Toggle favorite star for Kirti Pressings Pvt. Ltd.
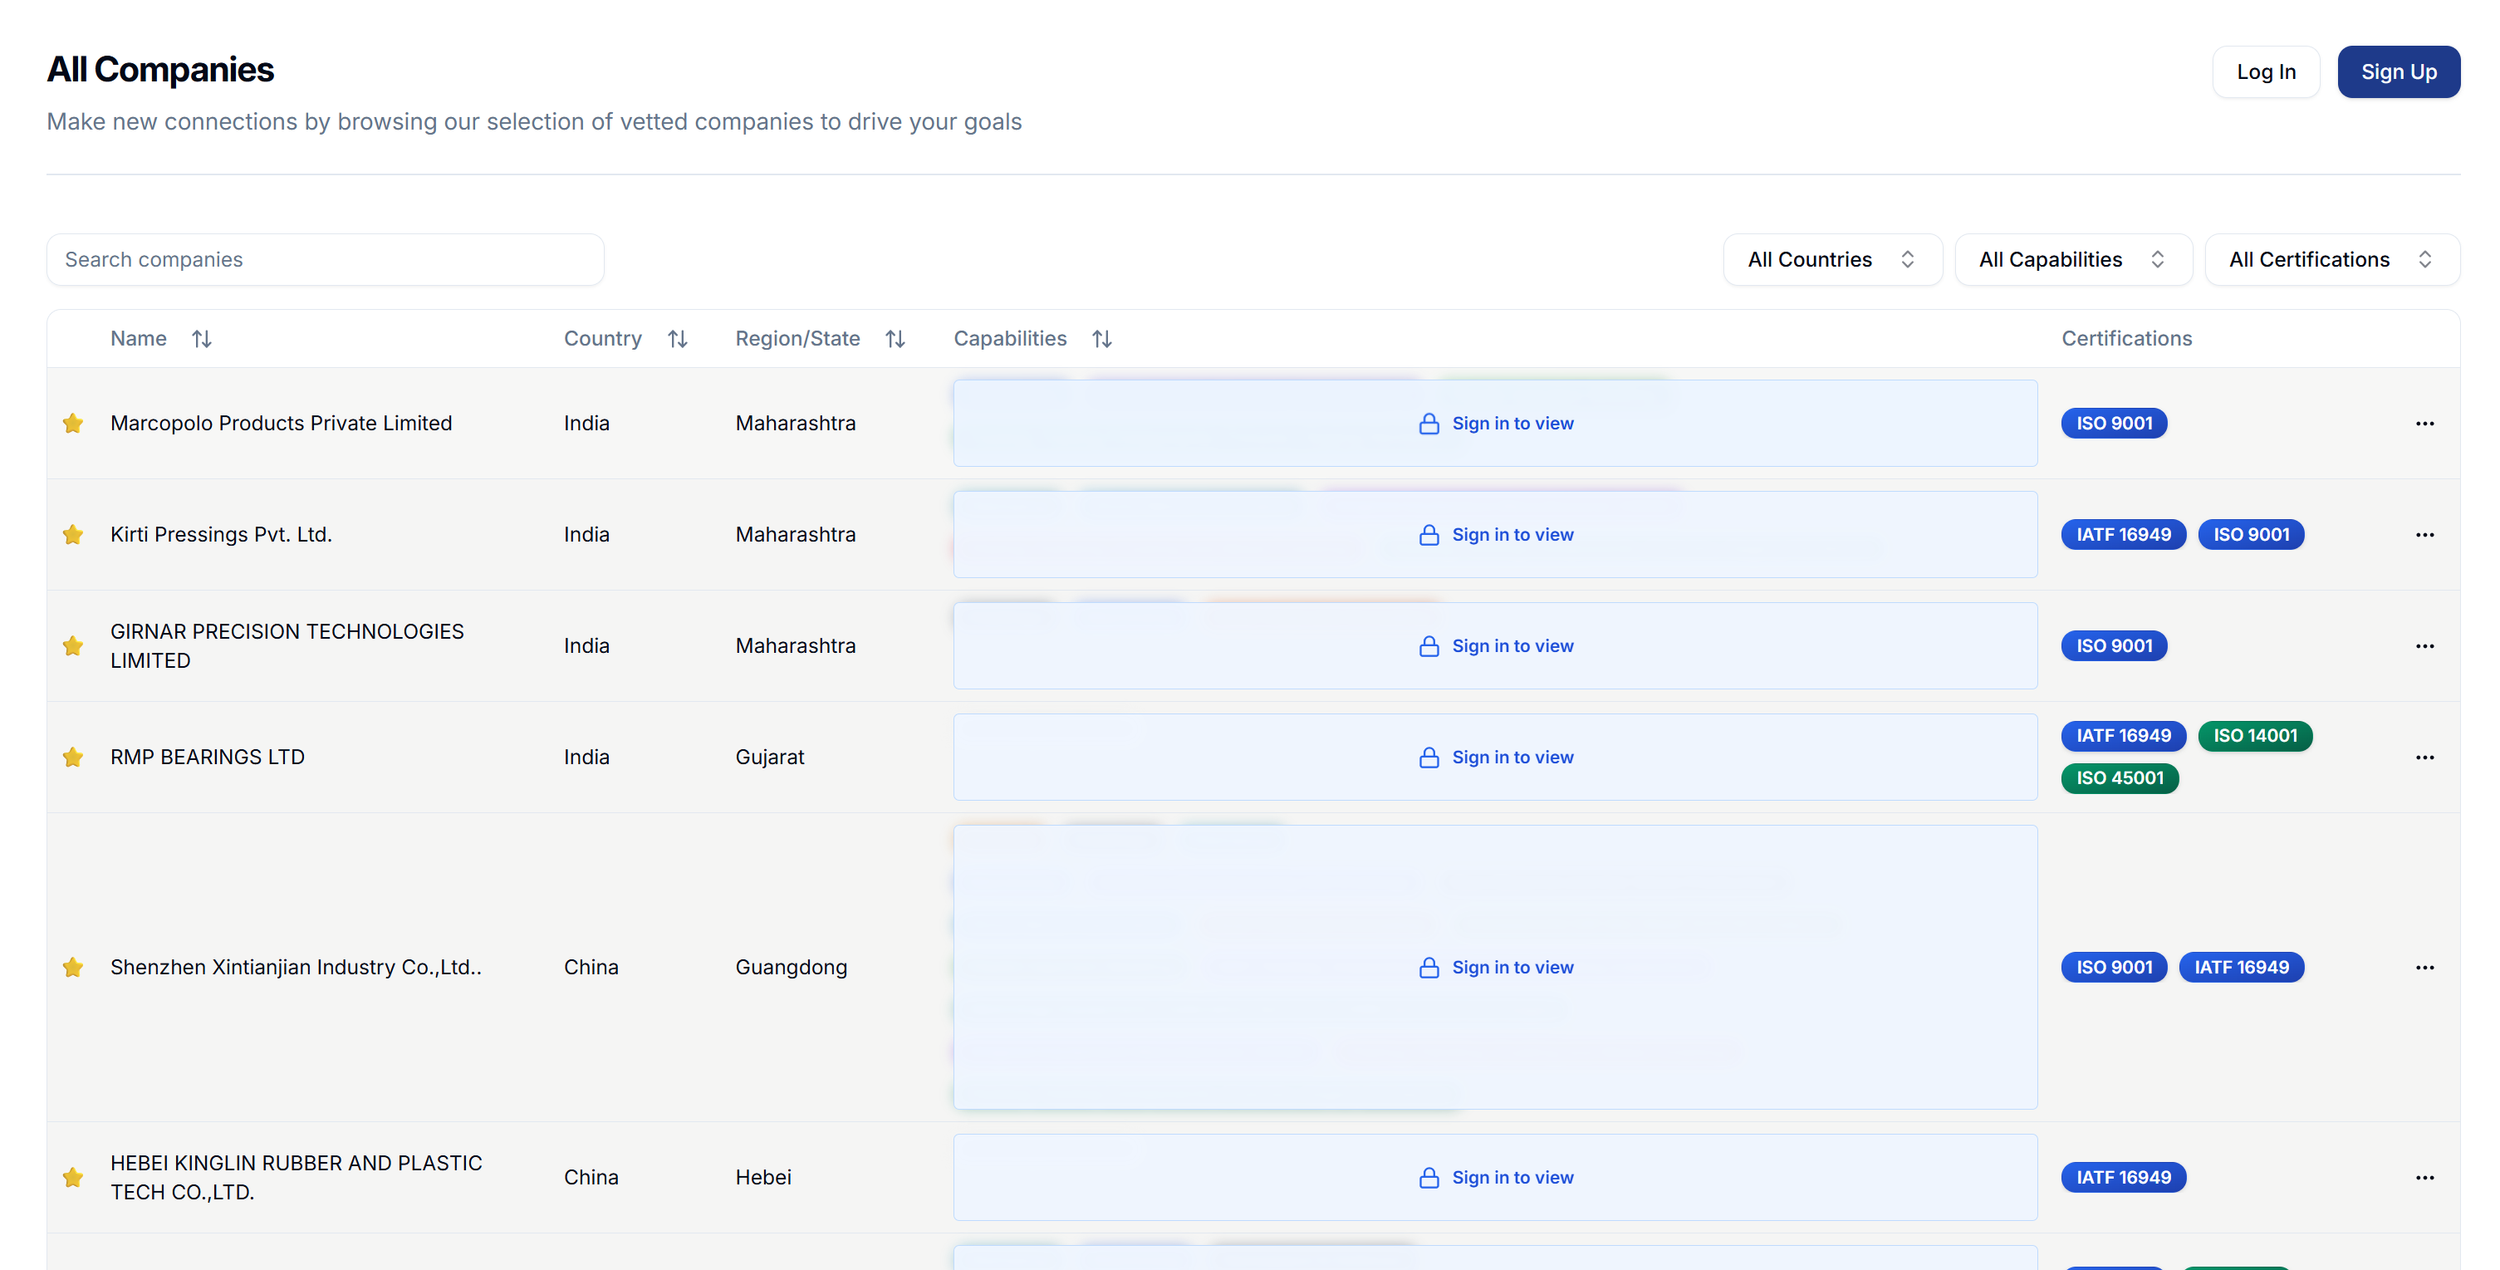This screenshot has height=1270, width=2500. click(x=73, y=534)
